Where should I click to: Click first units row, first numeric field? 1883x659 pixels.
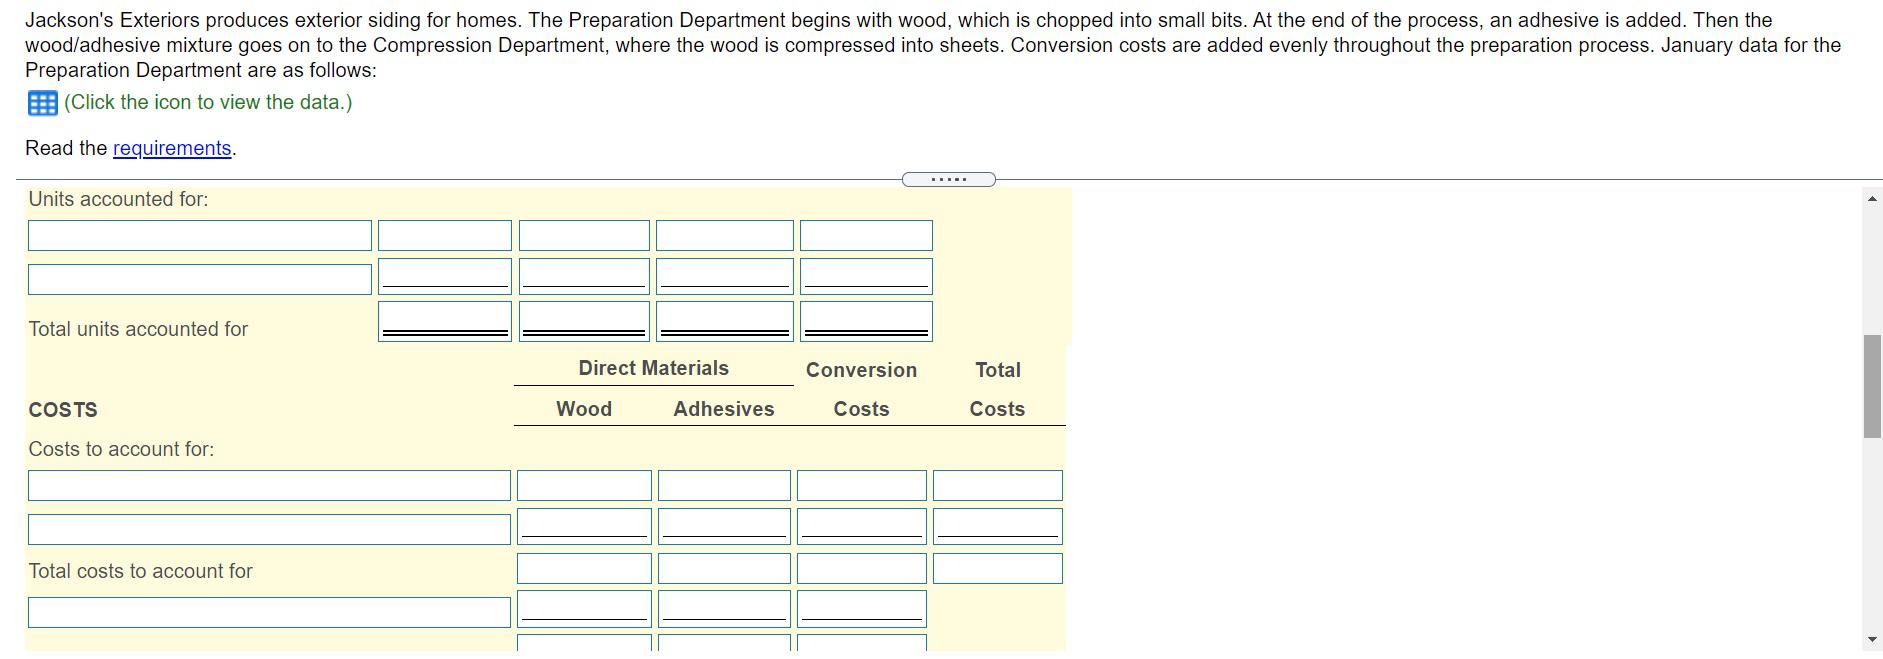tap(445, 236)
